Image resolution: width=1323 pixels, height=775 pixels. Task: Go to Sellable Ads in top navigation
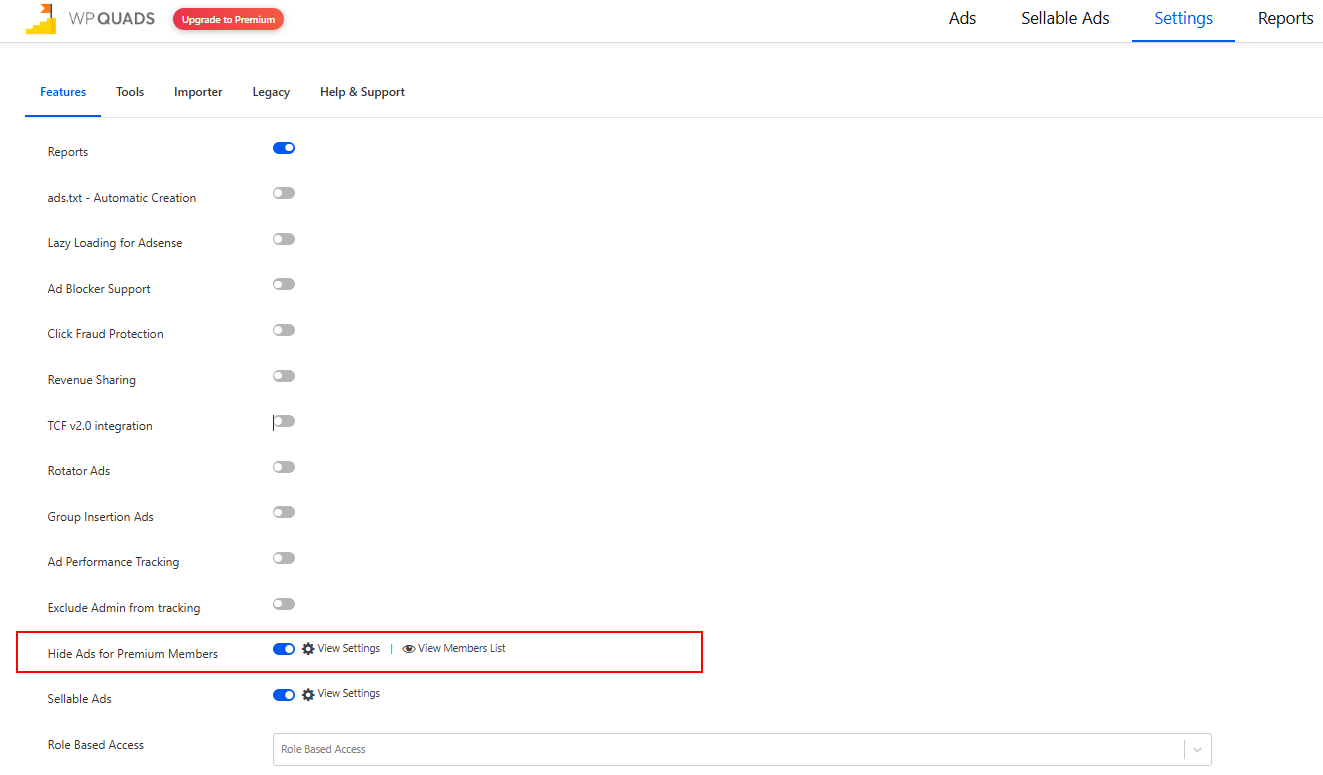point(1065,18)
